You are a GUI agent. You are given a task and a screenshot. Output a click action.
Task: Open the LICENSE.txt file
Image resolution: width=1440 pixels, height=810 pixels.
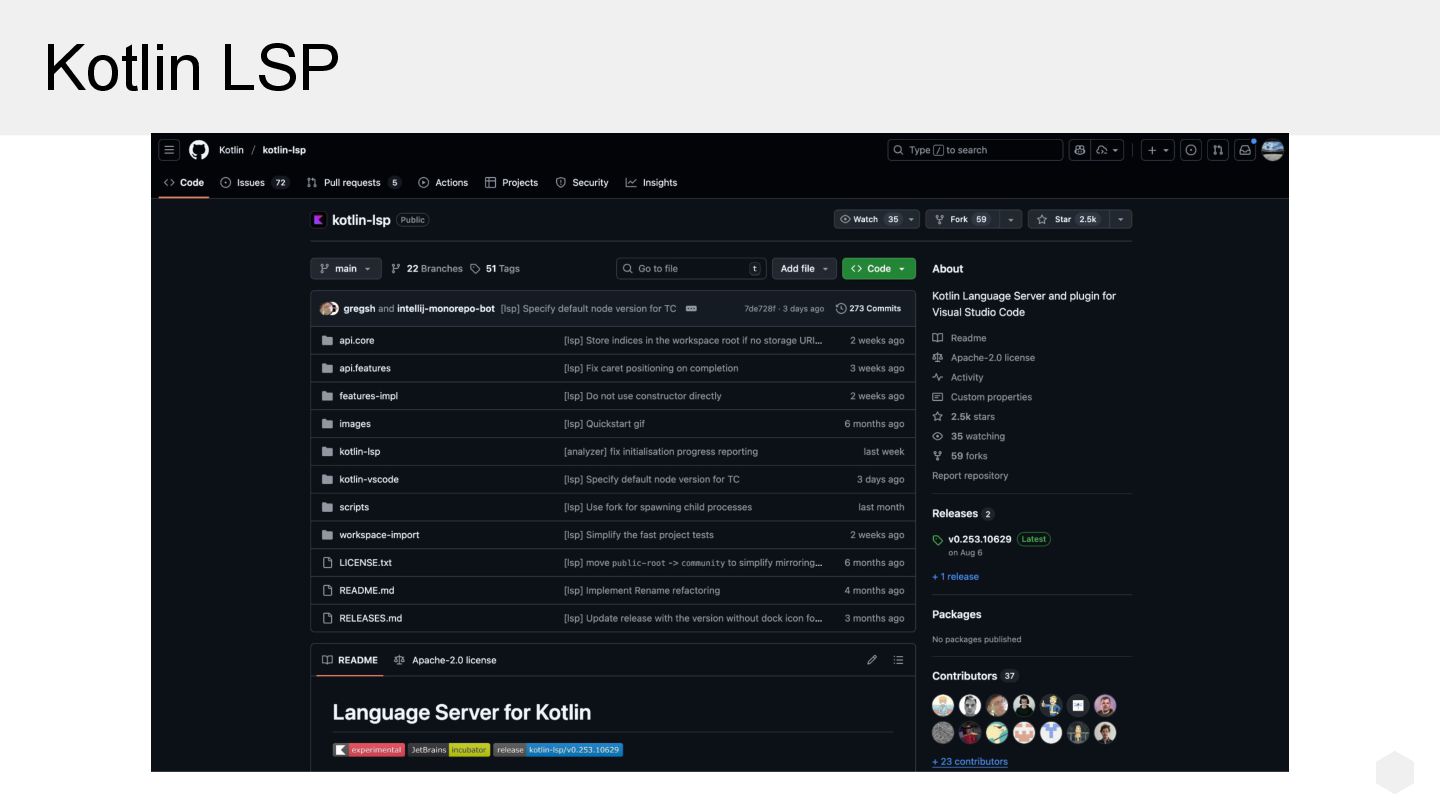(x=366, y=563)
